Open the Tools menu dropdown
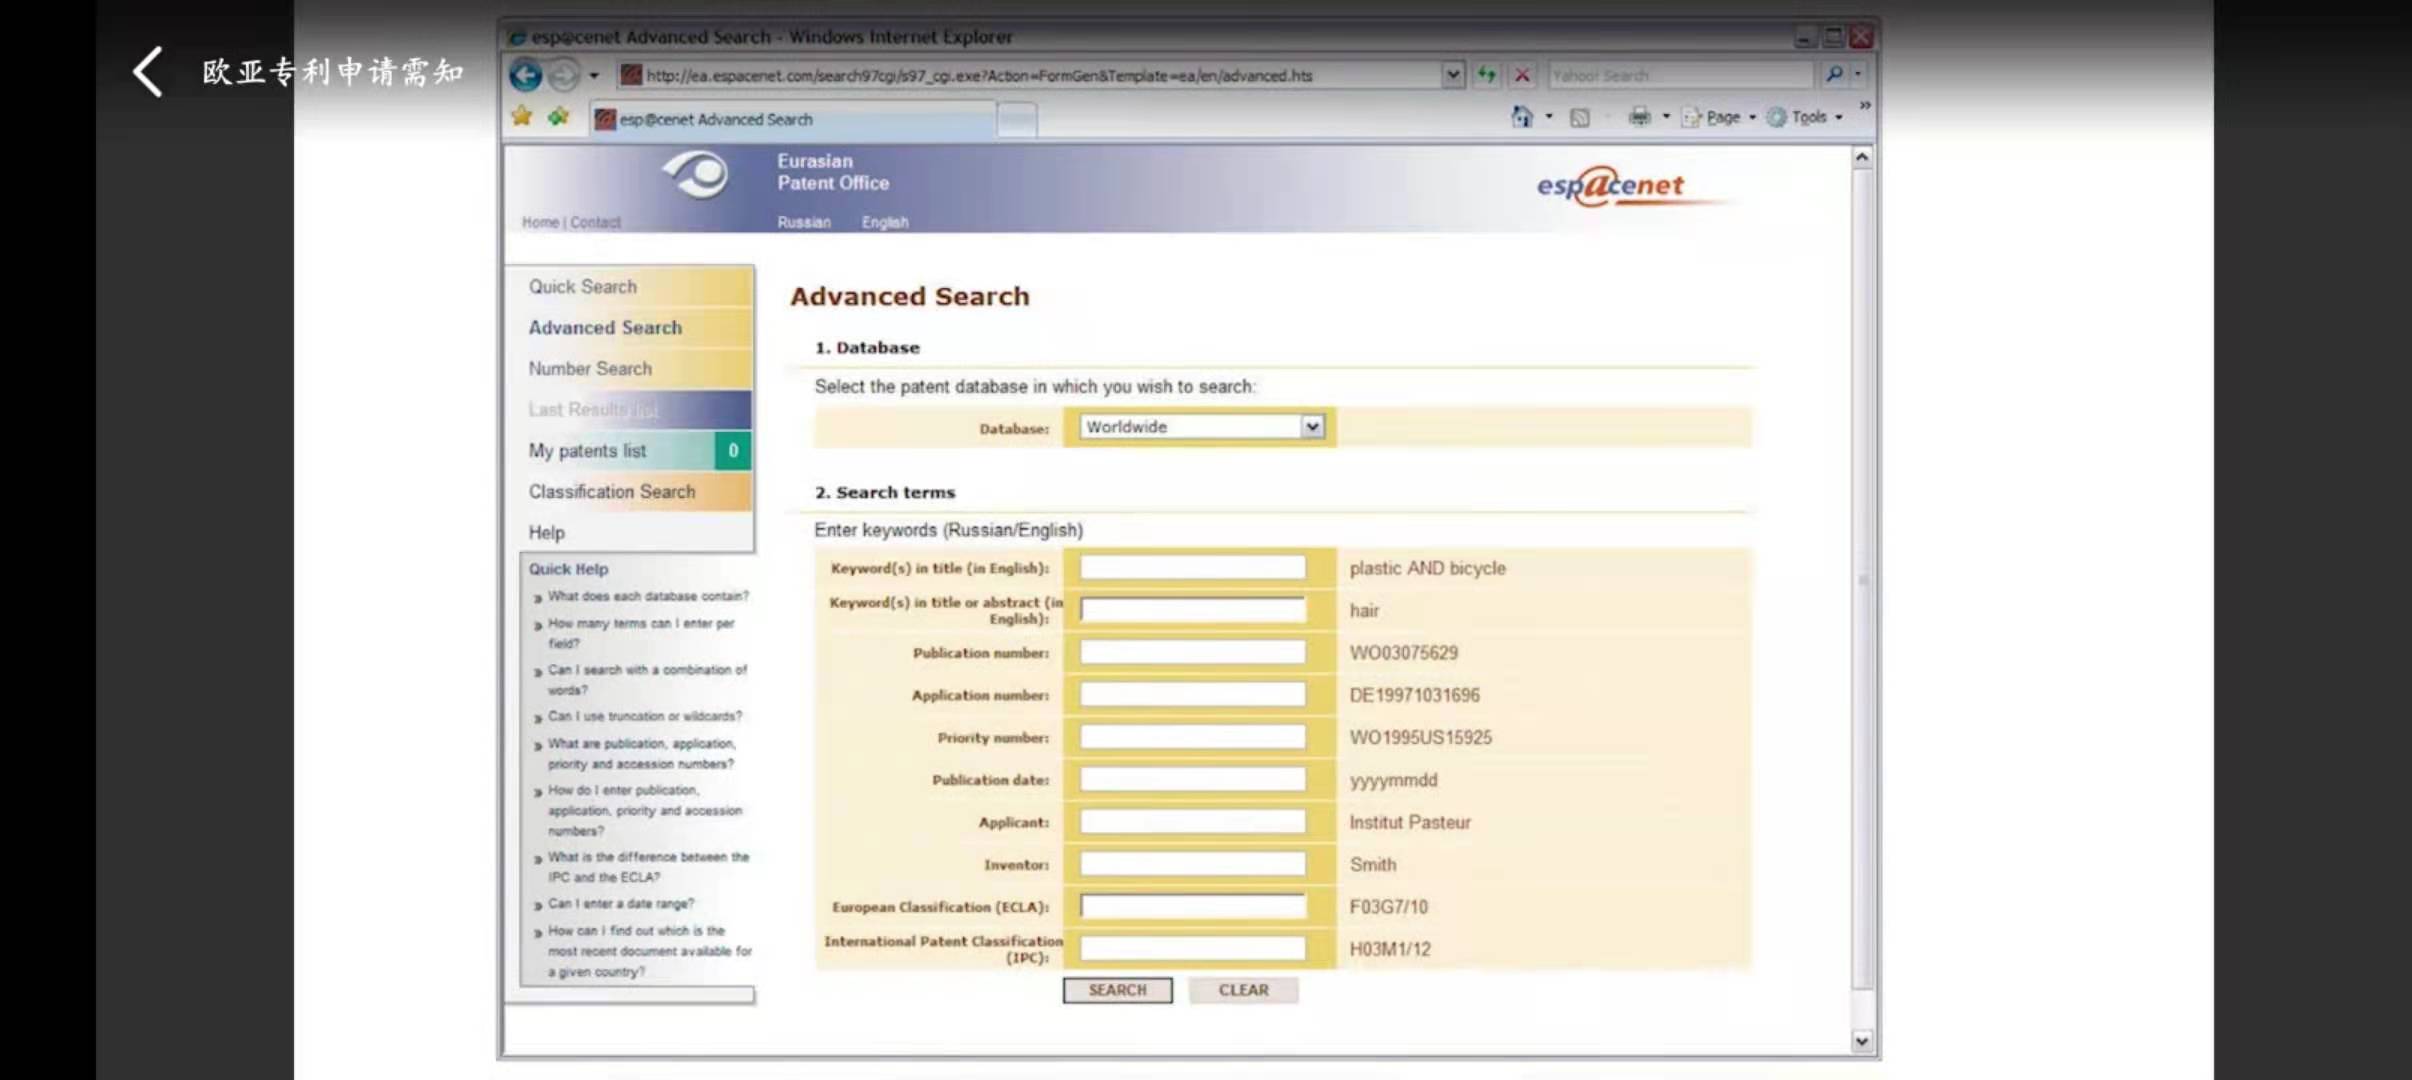The height and width of the screenshot is (1080, 2412). point(1808,117)
